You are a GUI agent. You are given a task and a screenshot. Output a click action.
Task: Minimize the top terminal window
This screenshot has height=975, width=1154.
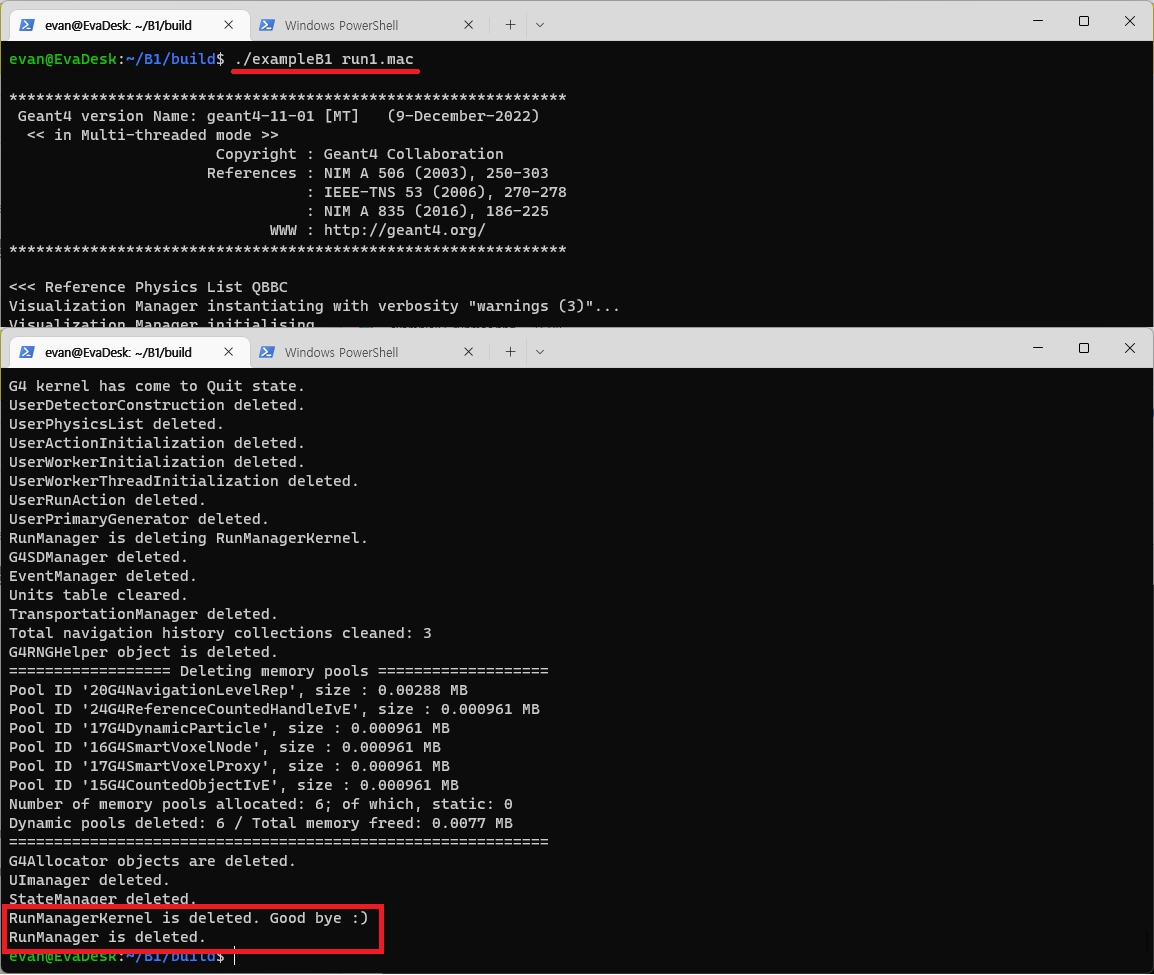(x=1037, y=21)
